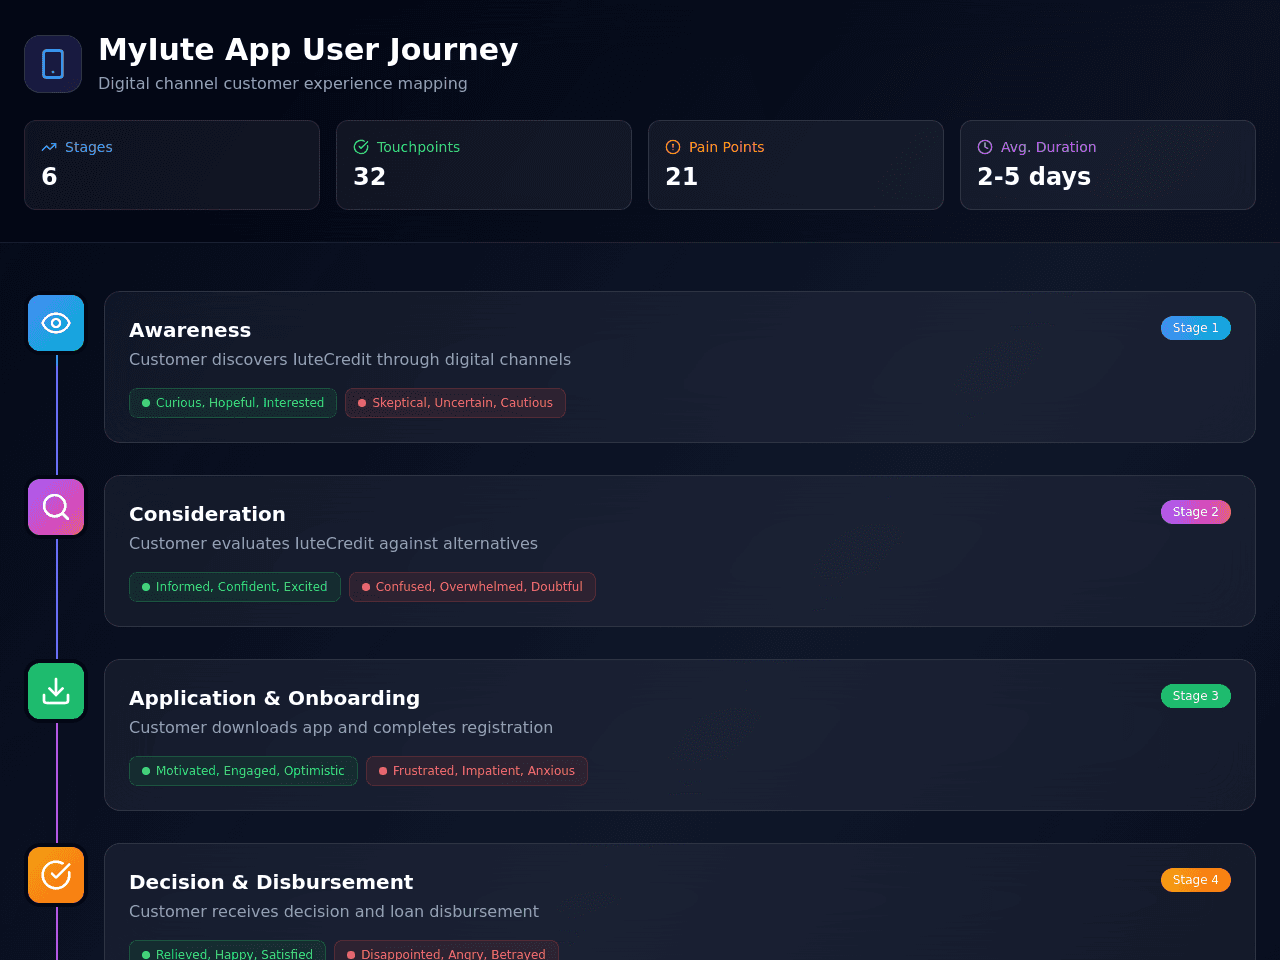The image size is (1280, 960).
Task: Click the pain points count 21
Action: 681,177
